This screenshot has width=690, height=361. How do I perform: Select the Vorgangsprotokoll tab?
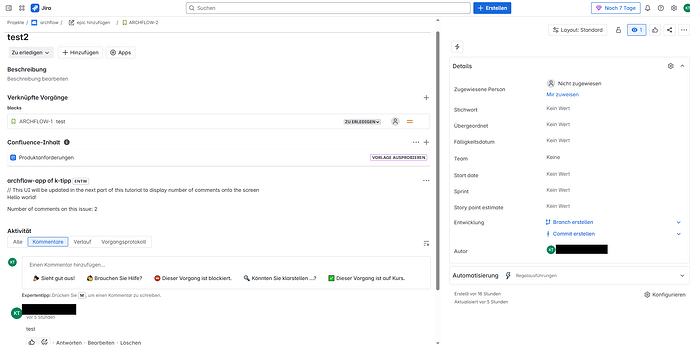click(x=123, y=242)
